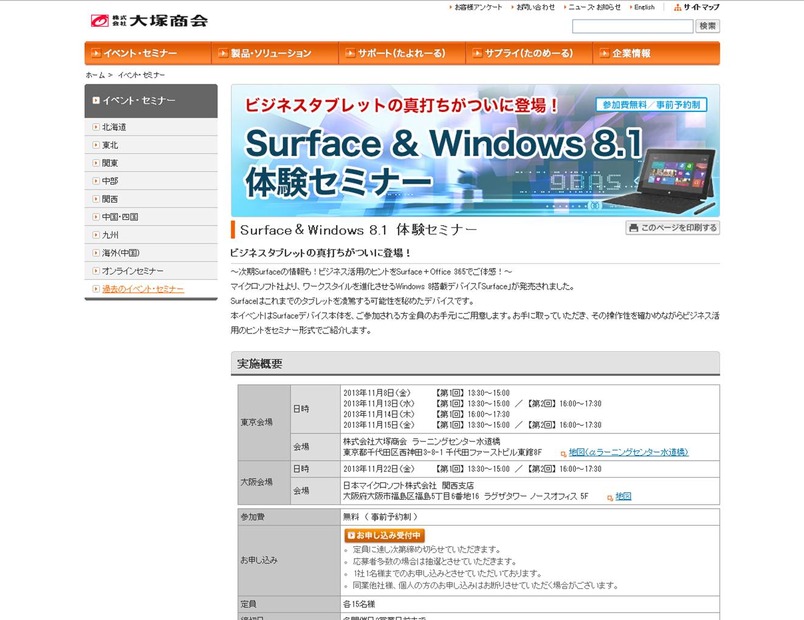Click the 実施概要 section heading
The height and width of the screenshot is (620, 804).
[475, 364]
